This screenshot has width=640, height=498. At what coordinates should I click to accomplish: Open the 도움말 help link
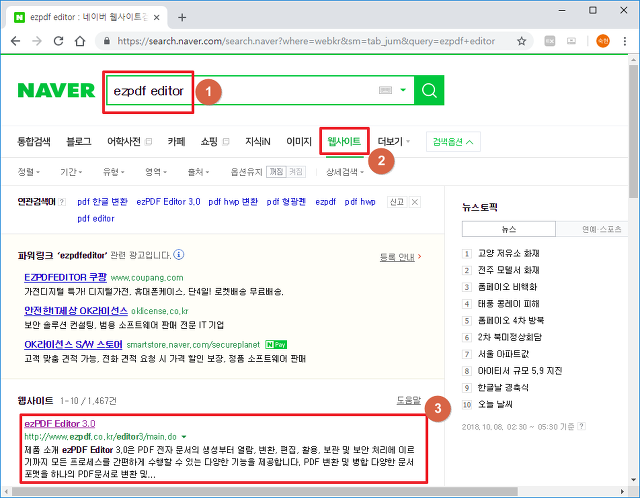coord(409,400)
